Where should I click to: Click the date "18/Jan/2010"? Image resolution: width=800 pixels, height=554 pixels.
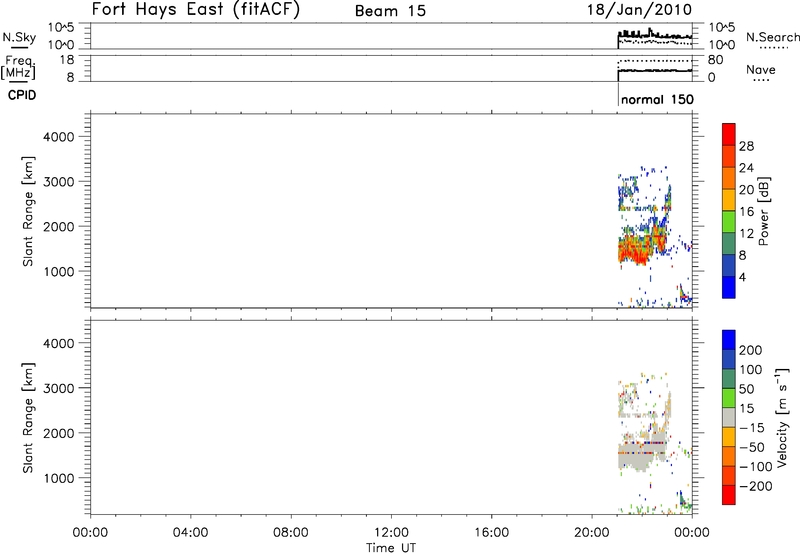pos(639,10)
